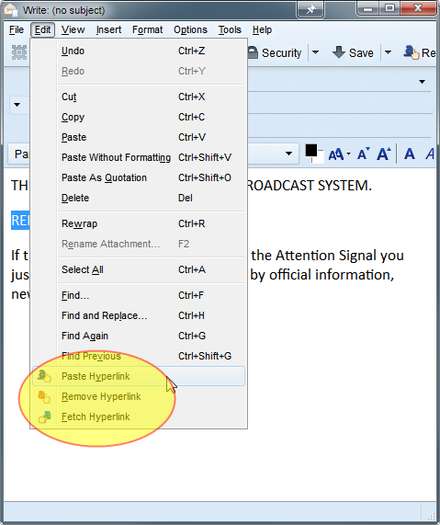Click the Remove Hyperlink icon
Screen dimensions: 440x525
tap(44, 397)
